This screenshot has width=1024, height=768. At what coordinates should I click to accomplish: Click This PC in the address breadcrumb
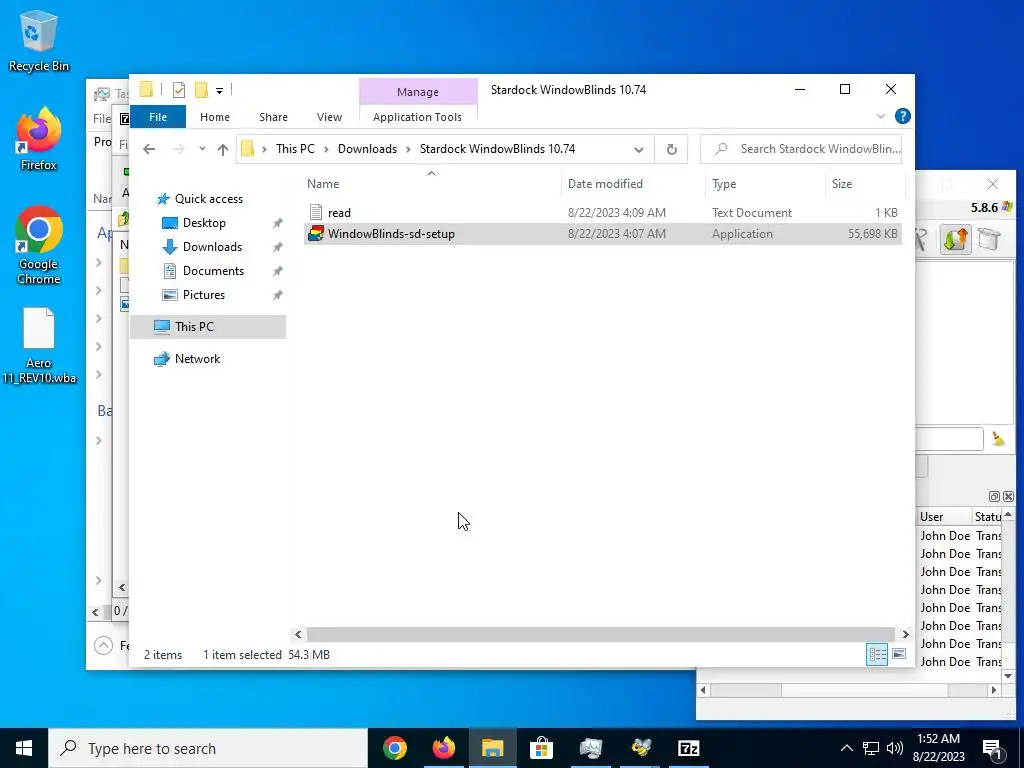point(295,149)
